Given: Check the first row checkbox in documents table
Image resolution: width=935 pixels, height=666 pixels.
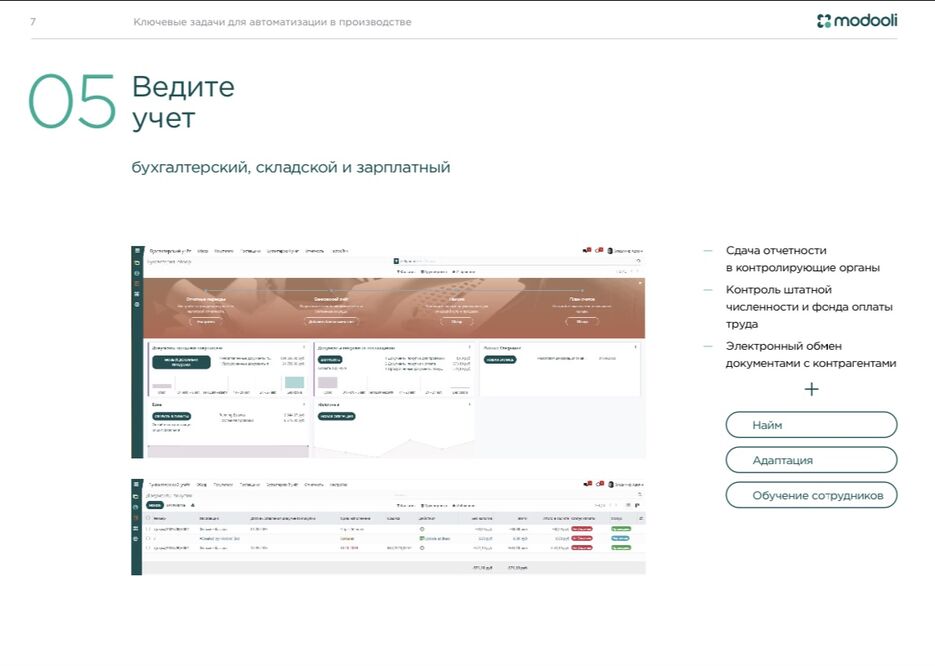Looking at the screenshot, I should point(150,529).
